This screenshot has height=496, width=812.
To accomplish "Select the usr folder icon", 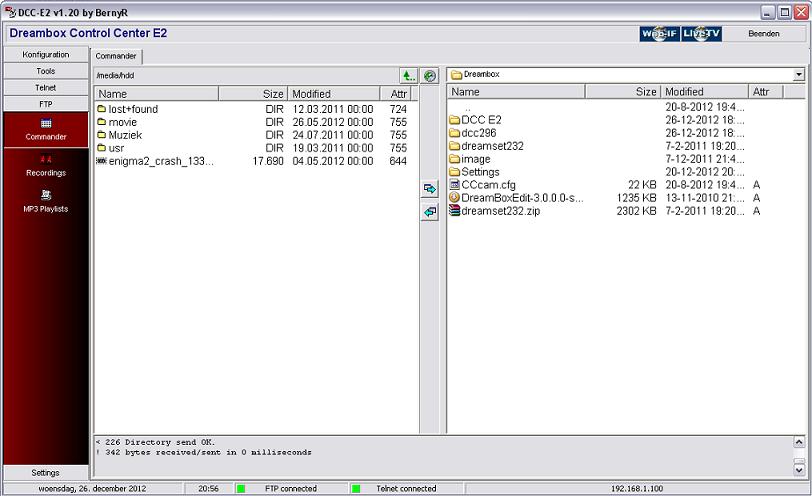I will point(102,148).
